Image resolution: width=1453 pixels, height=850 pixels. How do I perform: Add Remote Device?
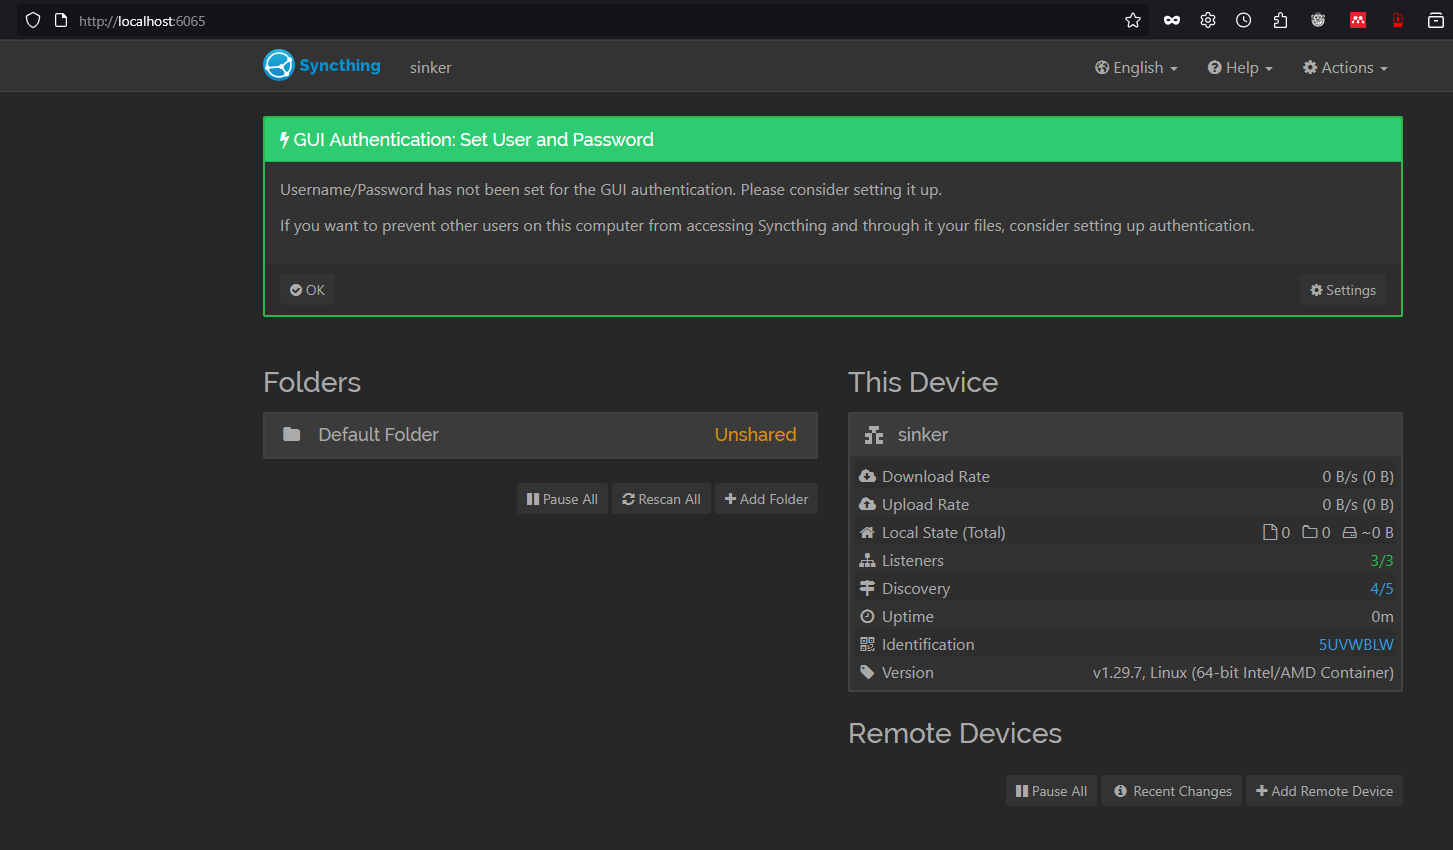click(1324, 791)
